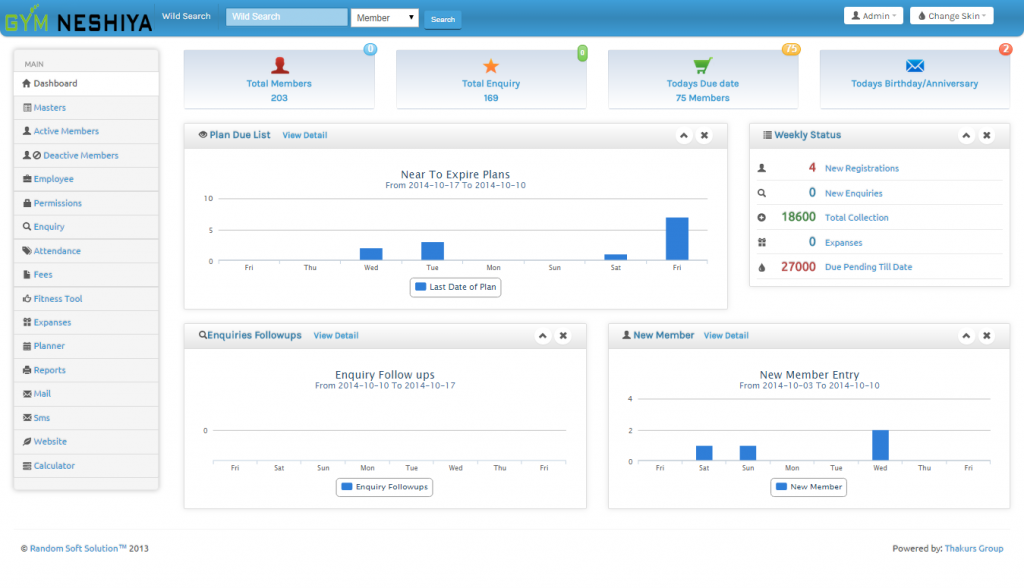Open the Member search type dropdown
The width and height of the screenshot is (1024, 588).
point(385,18)
